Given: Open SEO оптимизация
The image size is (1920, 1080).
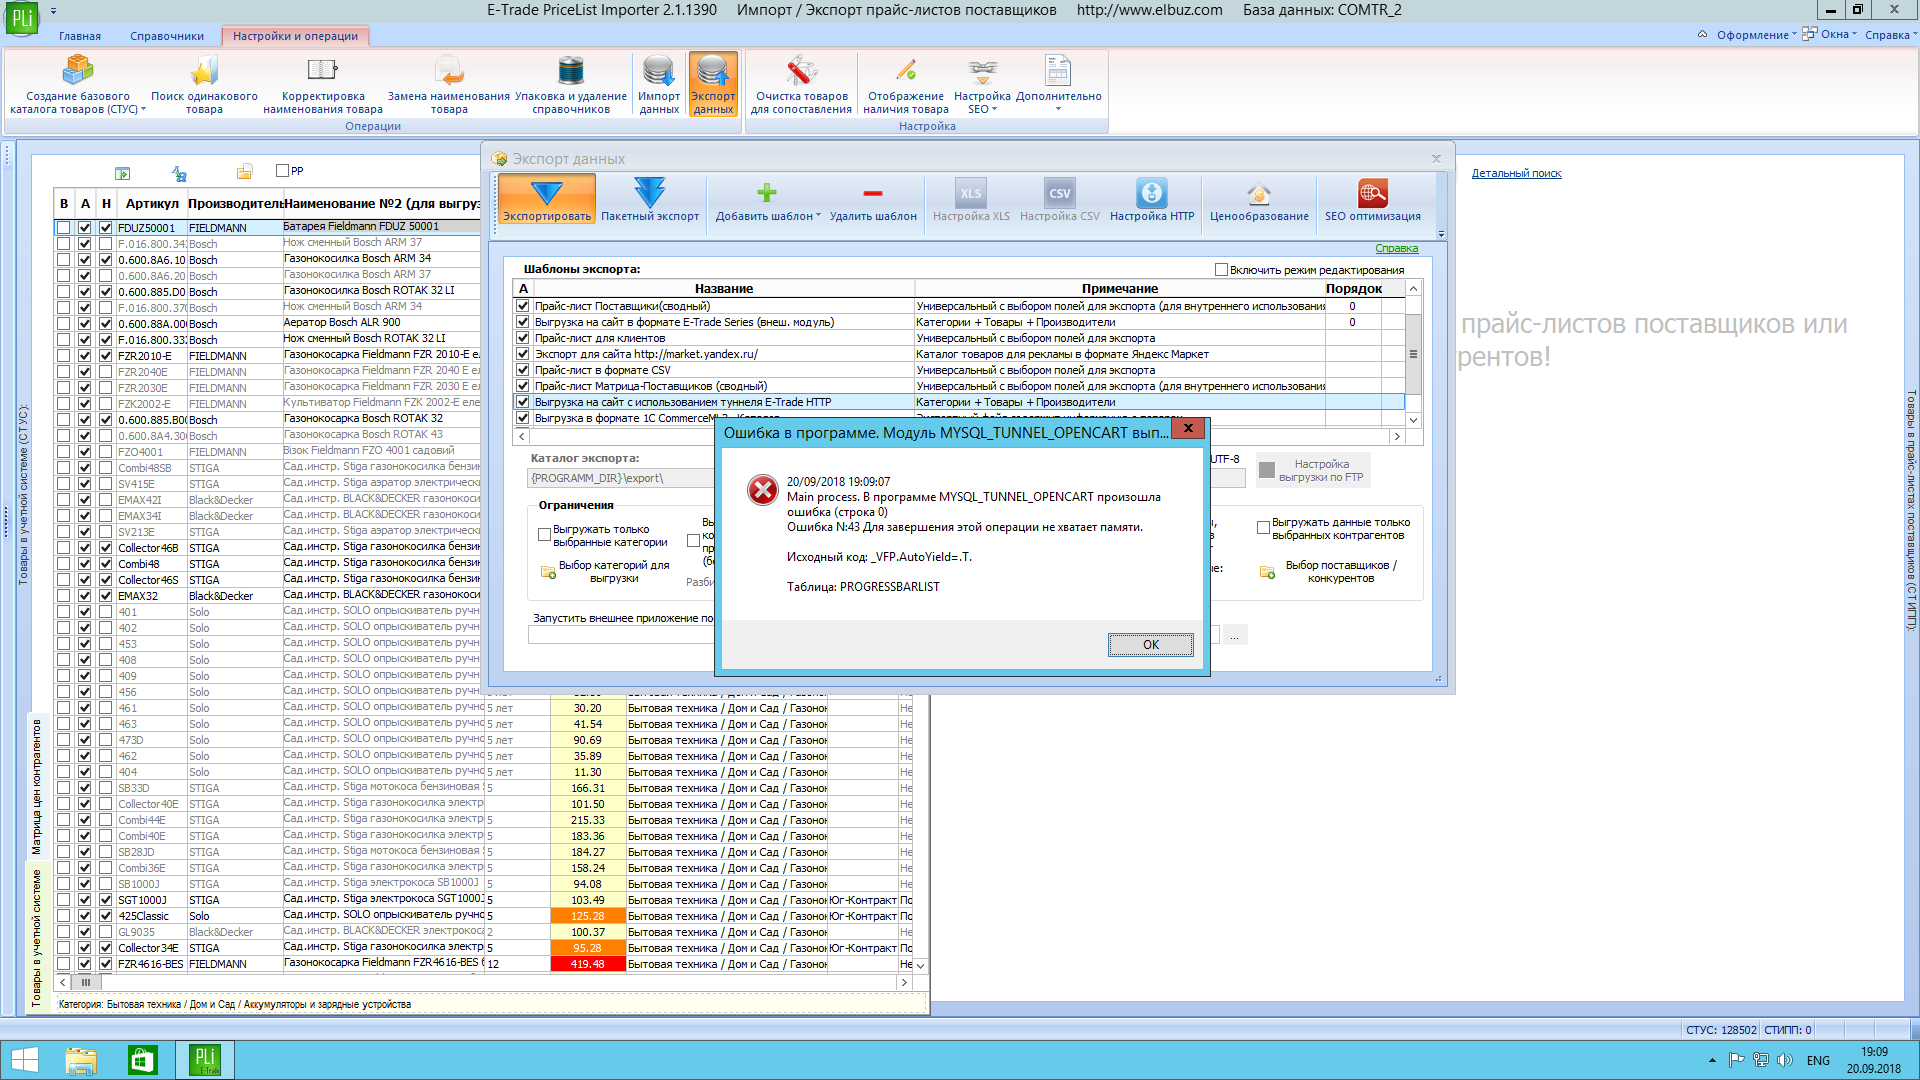Looking at the screenshot, I should point(1373,199).
